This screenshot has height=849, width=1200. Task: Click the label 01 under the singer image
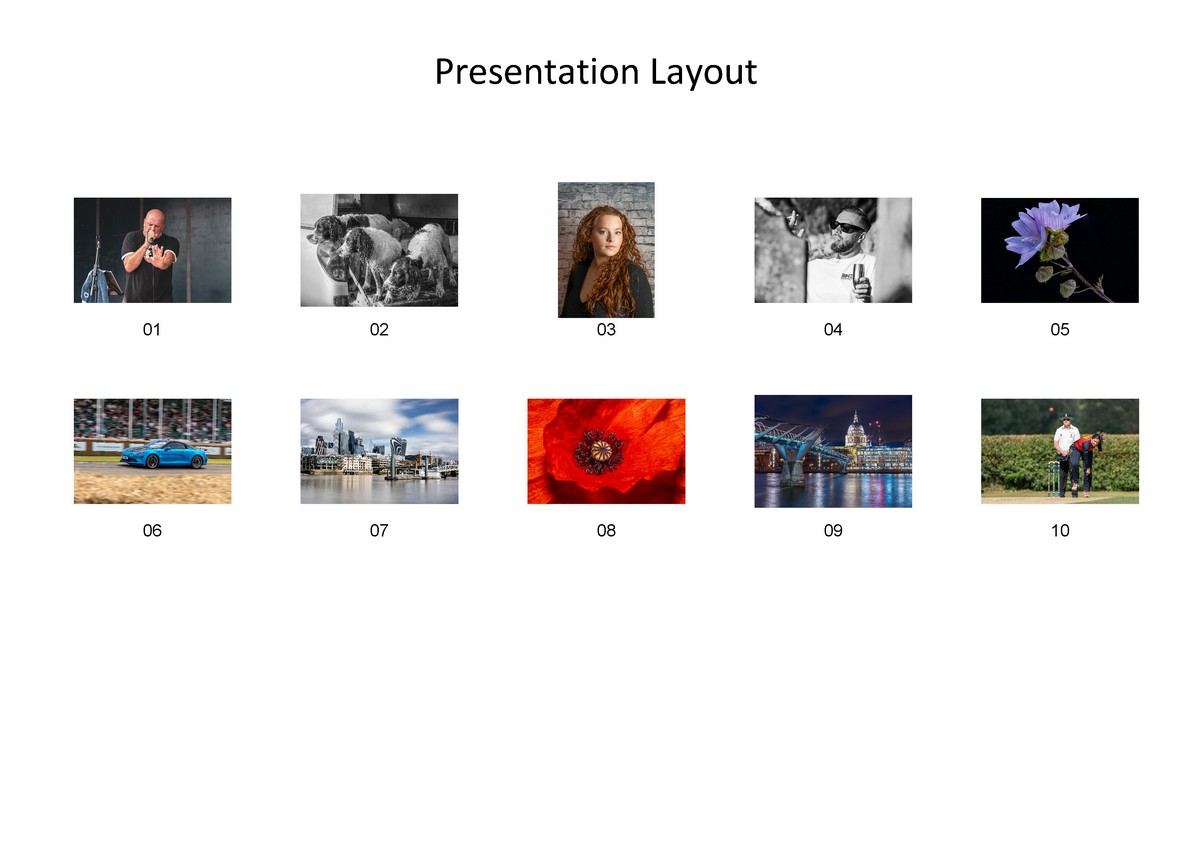pos(152,329)
